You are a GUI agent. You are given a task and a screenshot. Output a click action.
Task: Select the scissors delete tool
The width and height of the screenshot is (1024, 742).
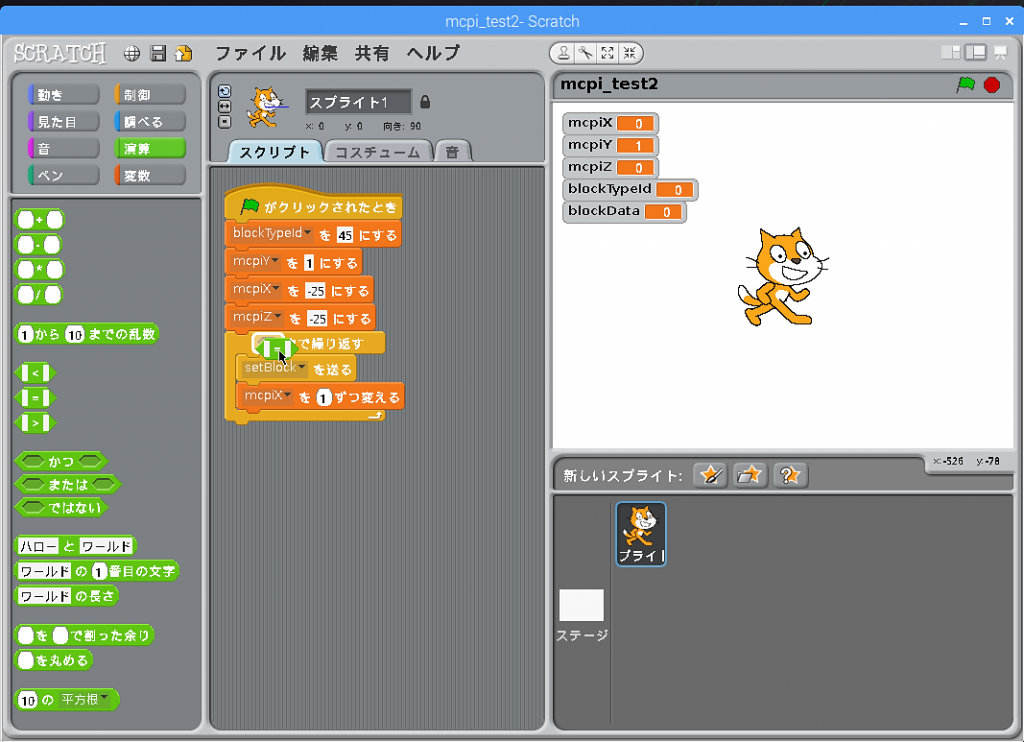point(585,54)
